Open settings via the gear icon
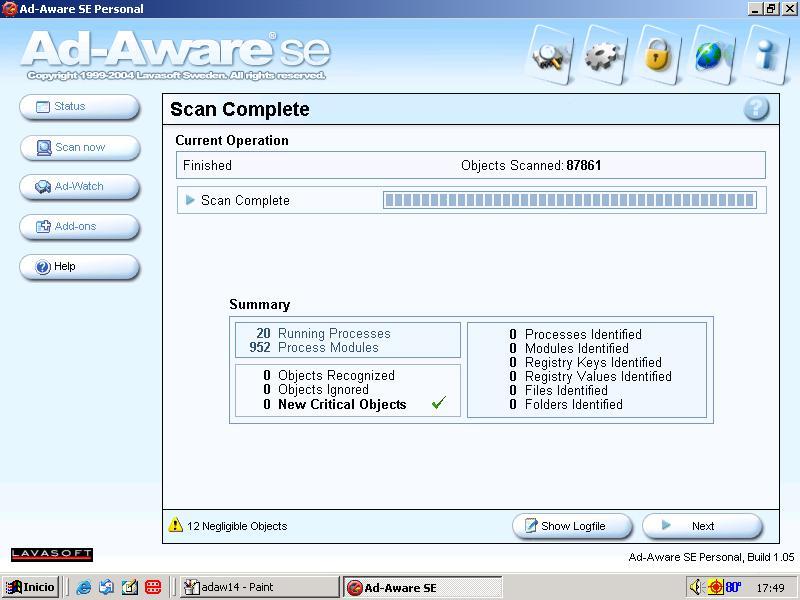 coord(604,55)
